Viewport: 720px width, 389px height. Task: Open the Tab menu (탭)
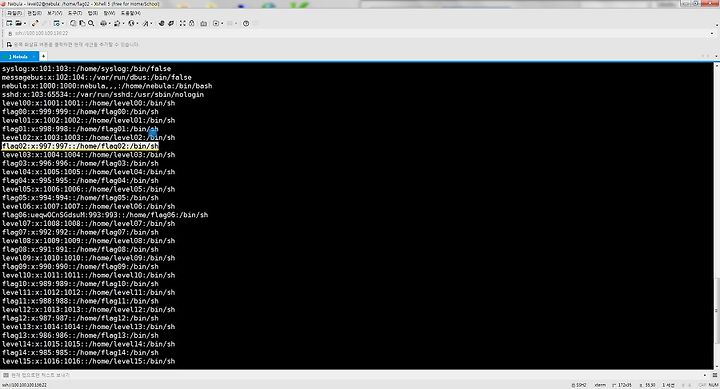[93, 13]
